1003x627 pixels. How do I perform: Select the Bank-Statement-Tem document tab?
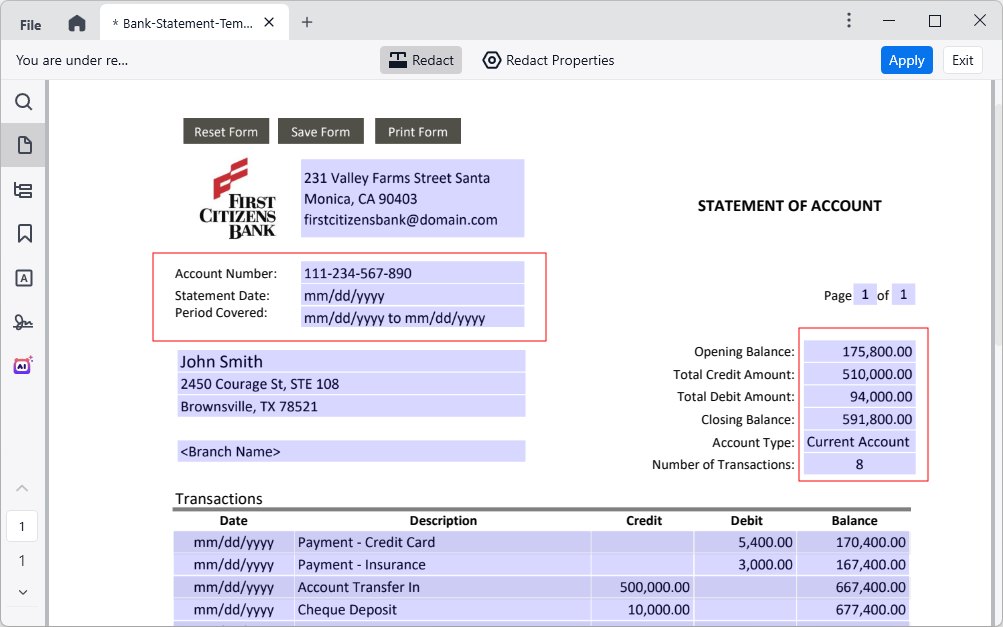pos(180,20)
